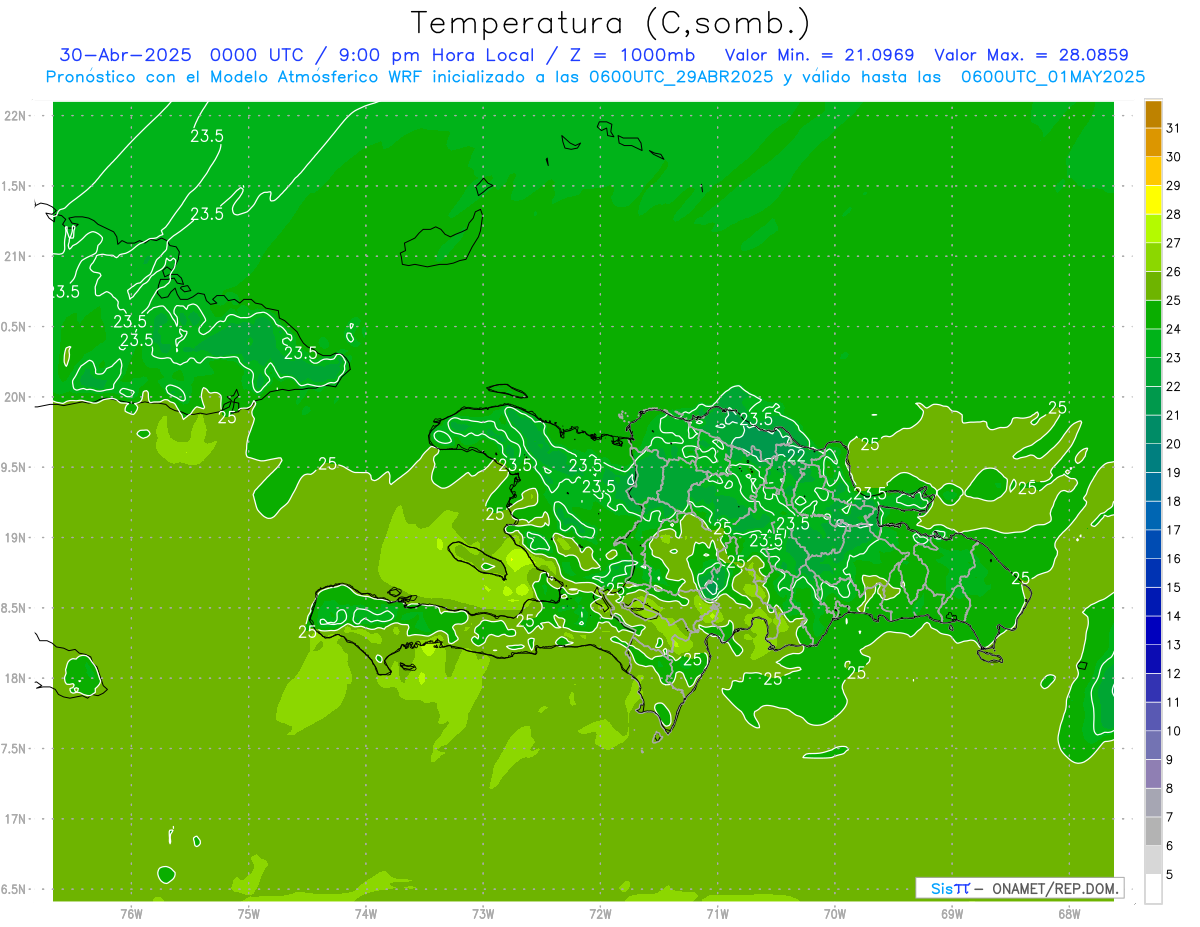1200x927 pixels.
Task: Click legend value "12" on the color scale
Action: (1173, 673)
